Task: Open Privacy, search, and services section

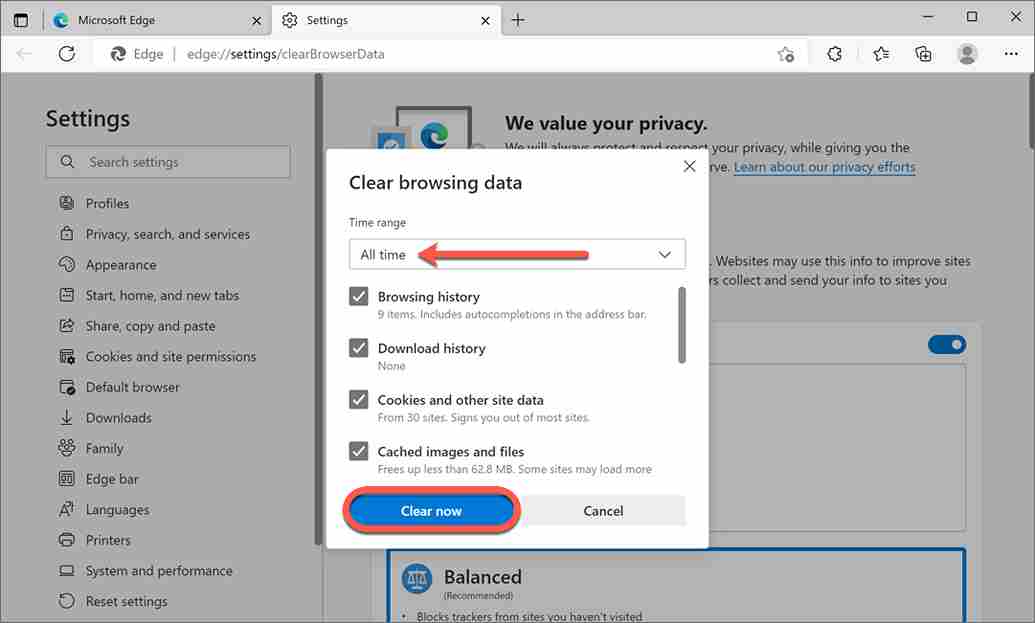Action: click(x=154, y=234)
